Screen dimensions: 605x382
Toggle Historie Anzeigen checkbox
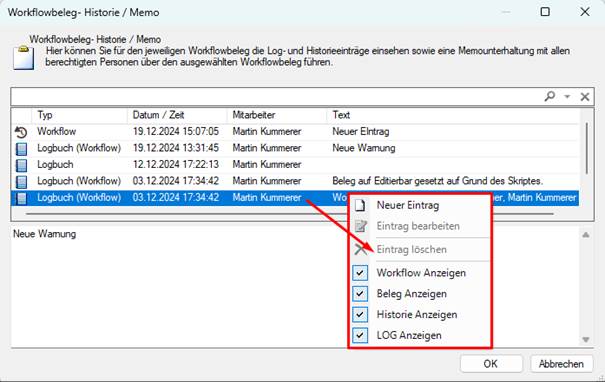360,315
